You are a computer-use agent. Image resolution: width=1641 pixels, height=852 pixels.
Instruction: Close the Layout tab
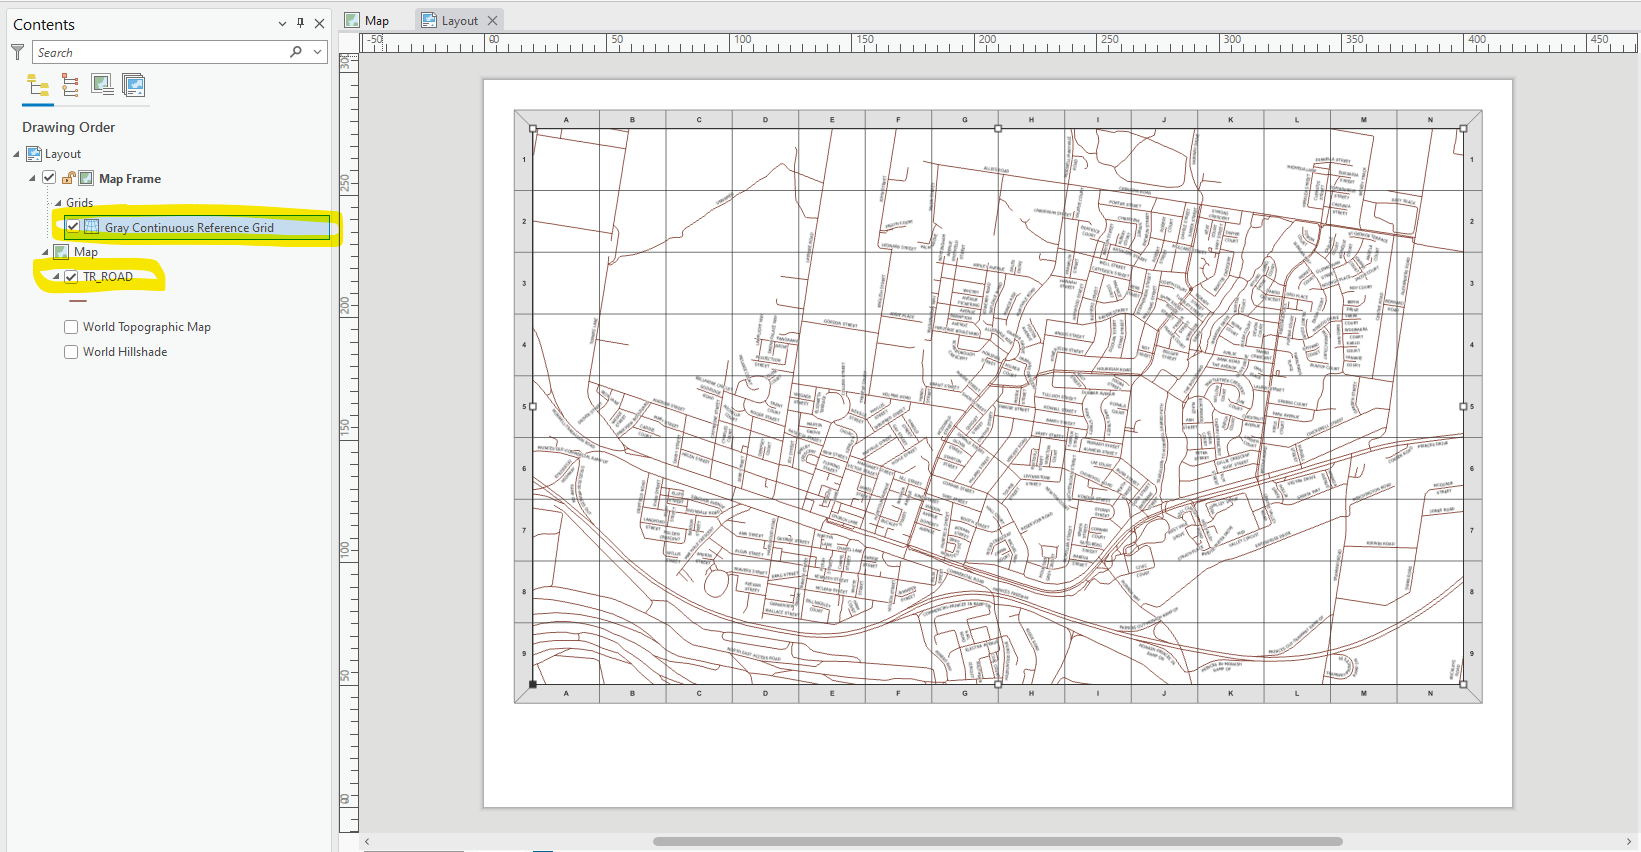492,20
